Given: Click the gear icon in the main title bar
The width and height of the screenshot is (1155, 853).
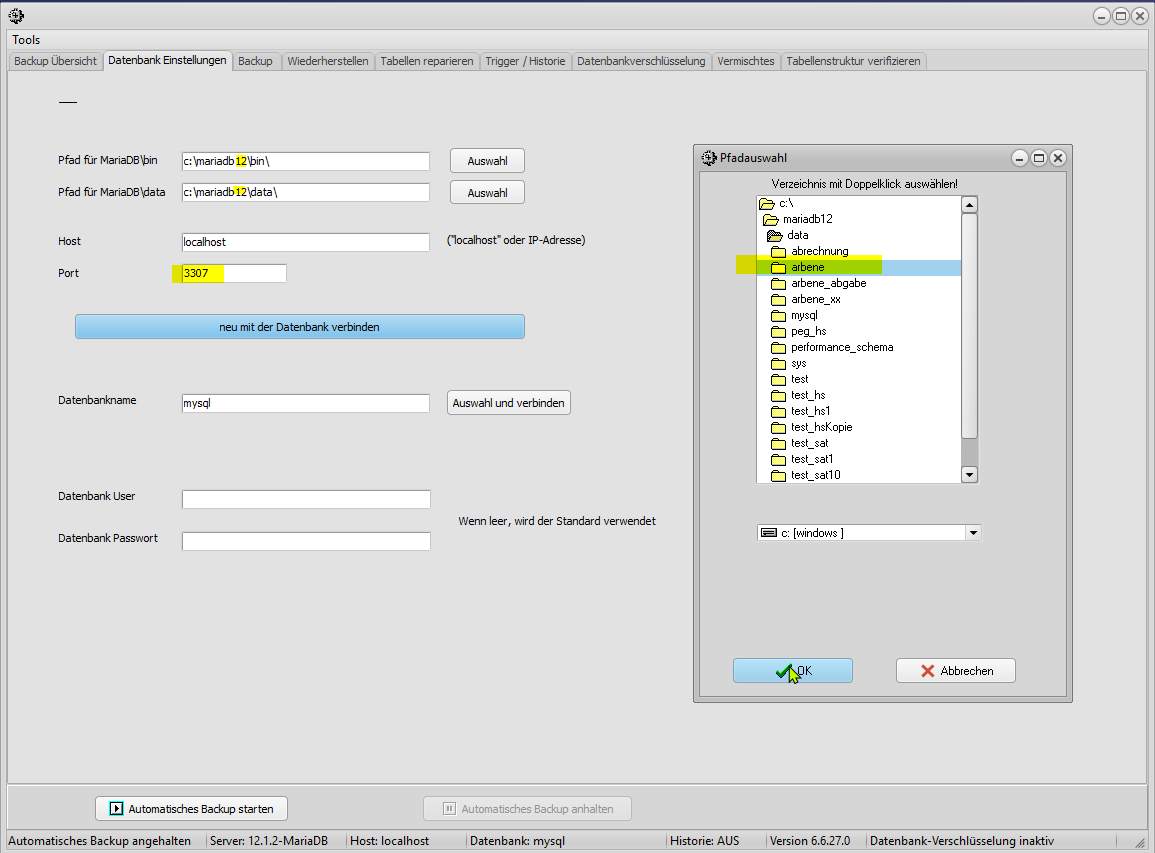Looking at the screenshot, I should [x=15, y=15].
